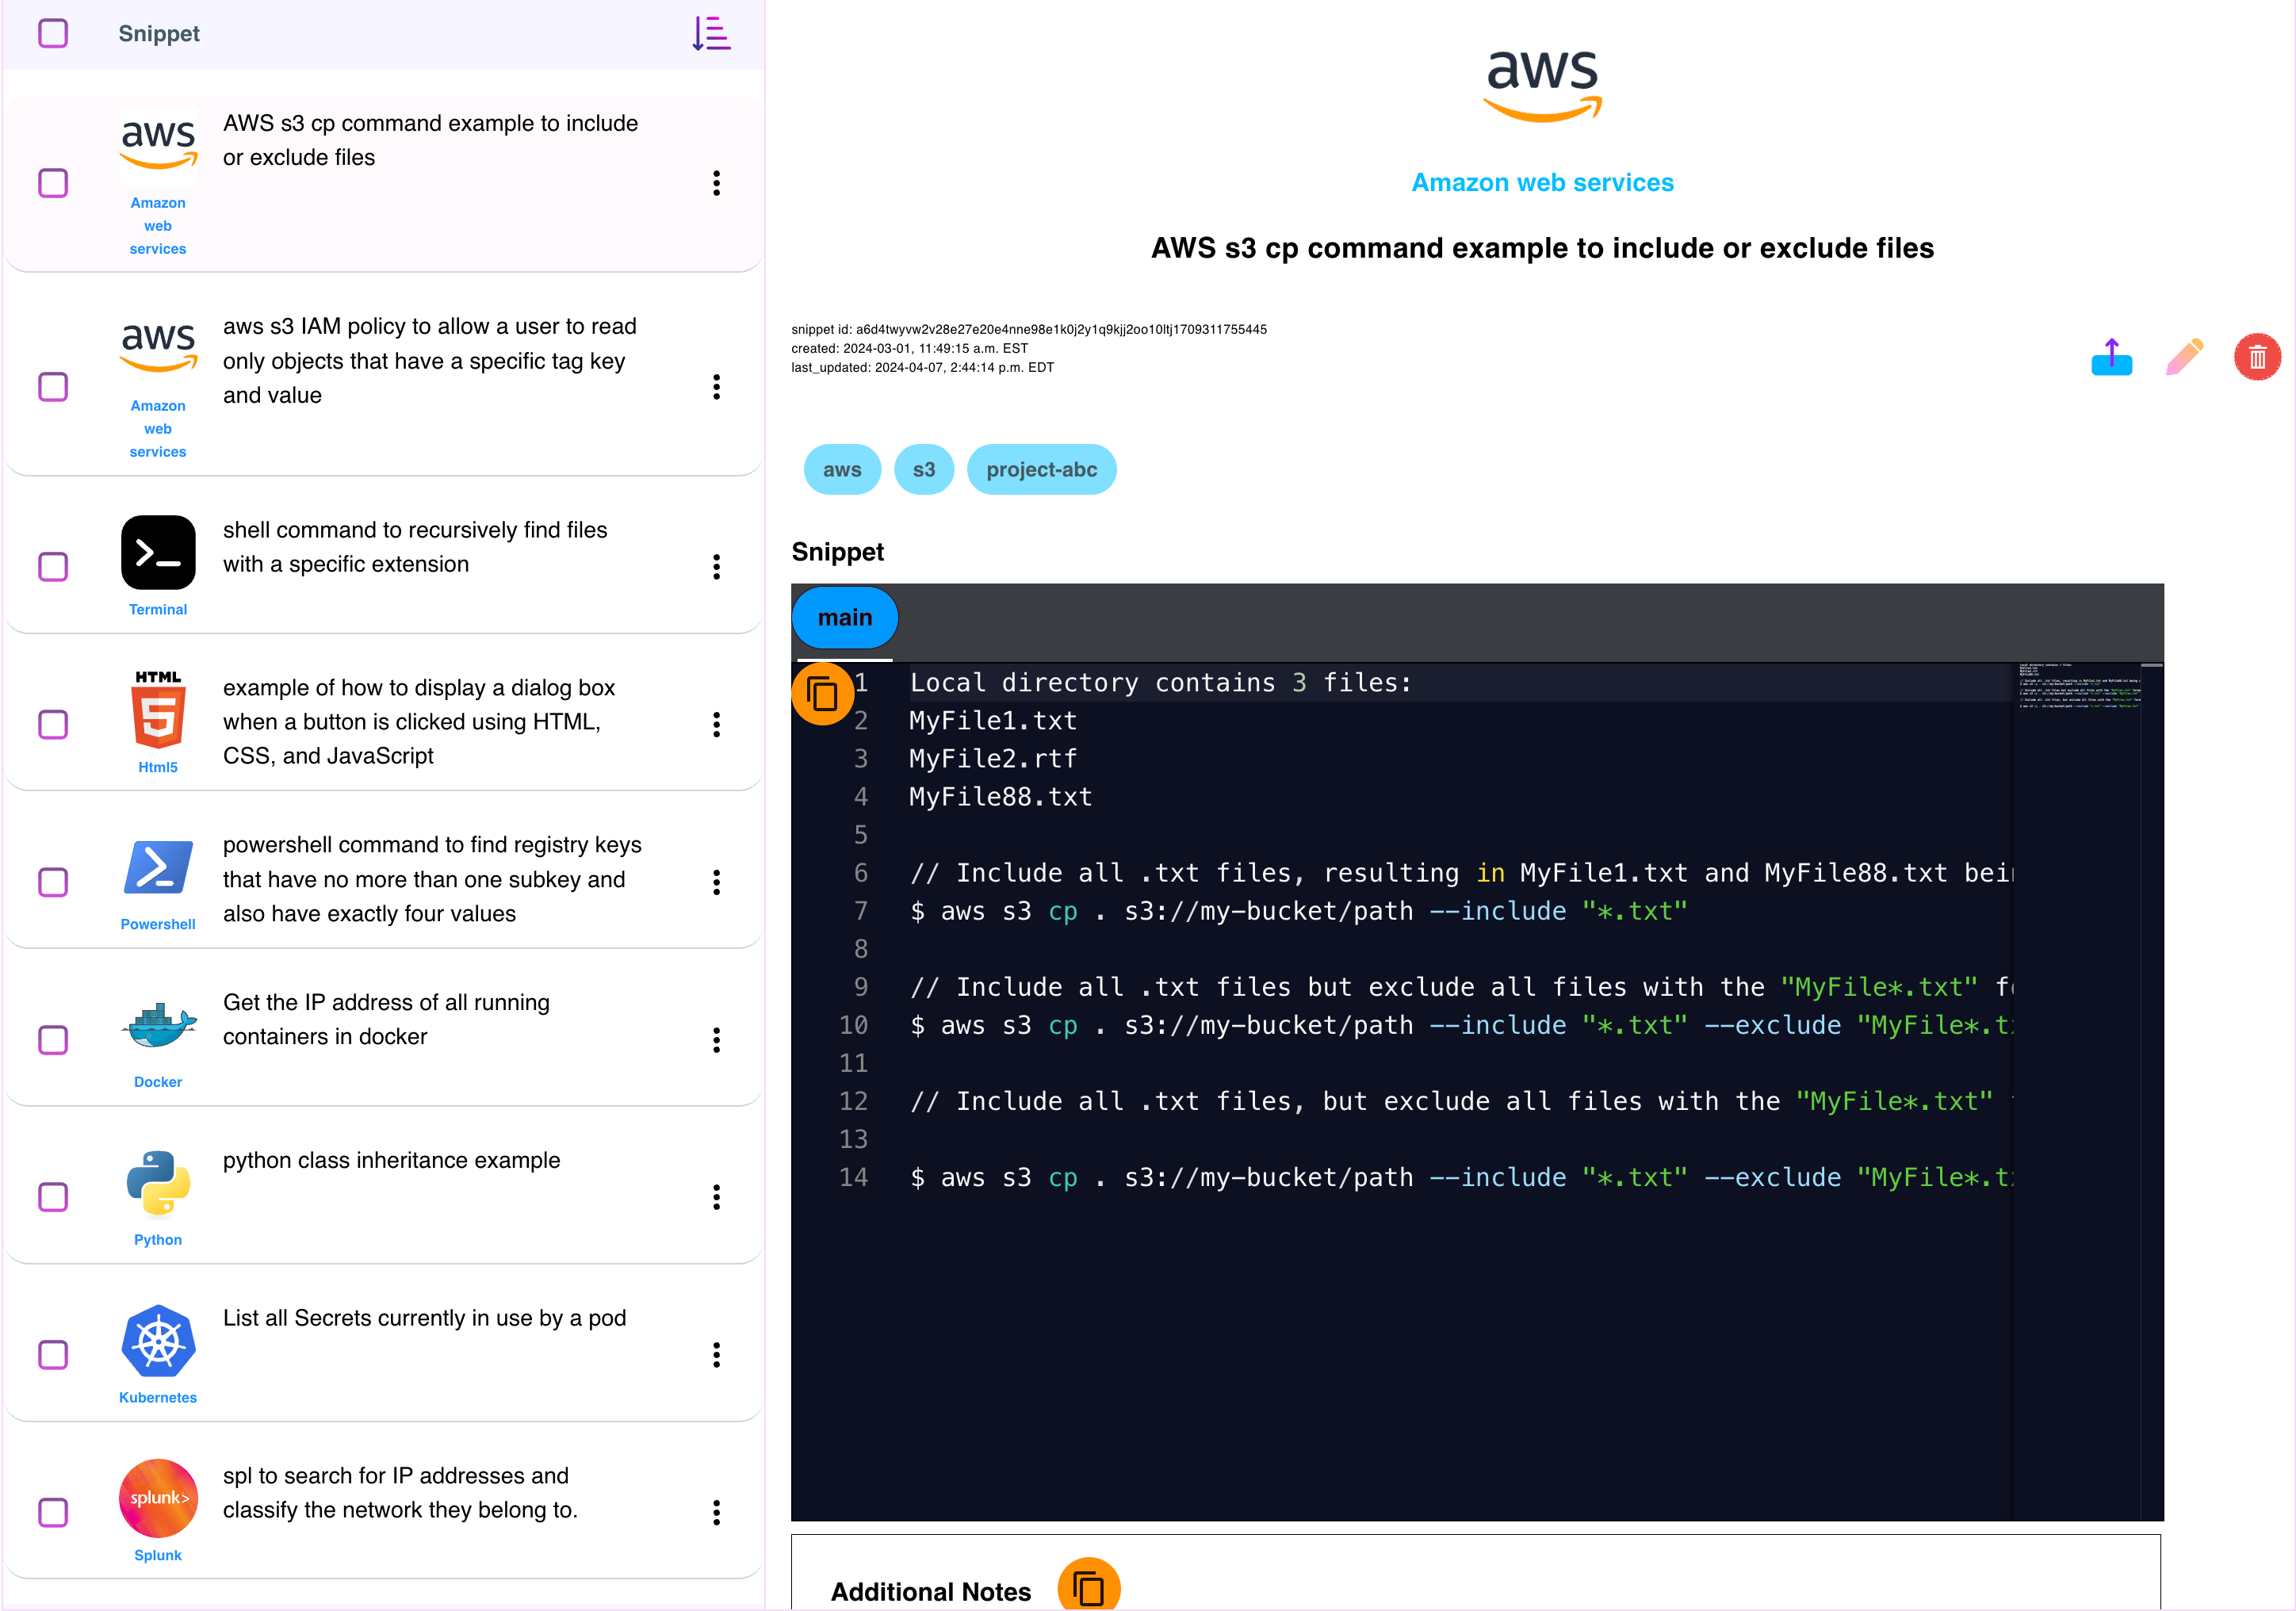Click the Kubernetes wheel icon
2296x1611 pixels.
(x=157, y=1342)
